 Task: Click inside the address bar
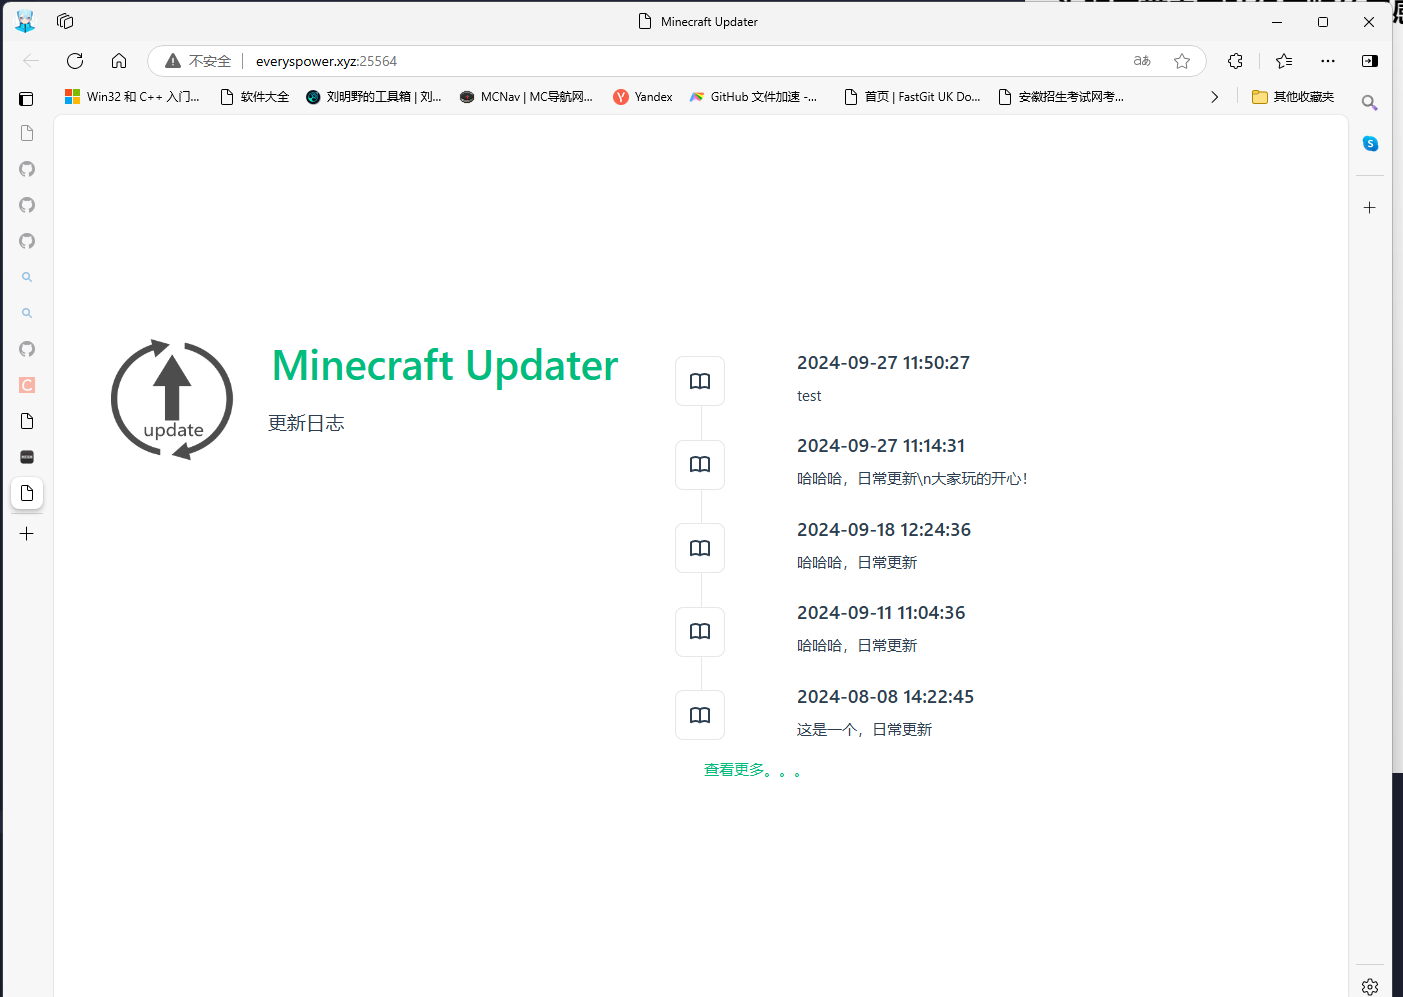(x=500, y=61)
